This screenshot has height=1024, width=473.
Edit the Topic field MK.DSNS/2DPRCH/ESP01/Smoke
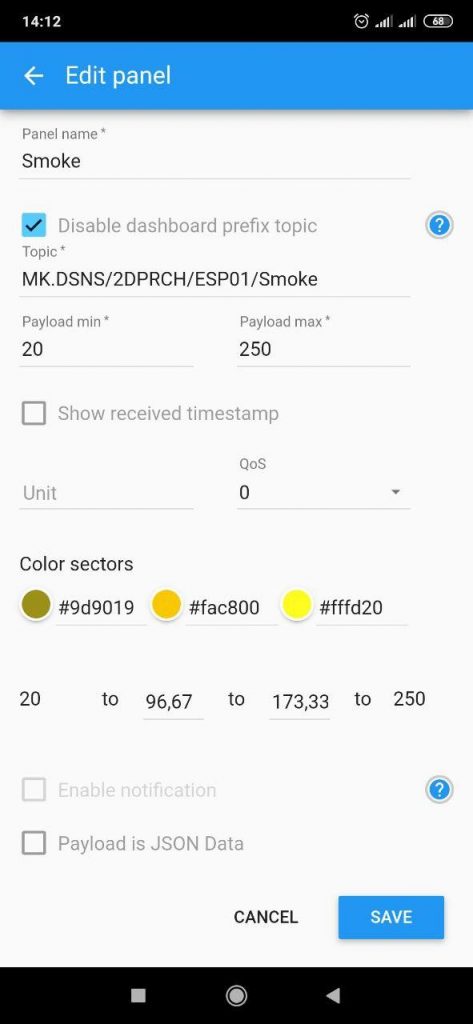[215, 280]
